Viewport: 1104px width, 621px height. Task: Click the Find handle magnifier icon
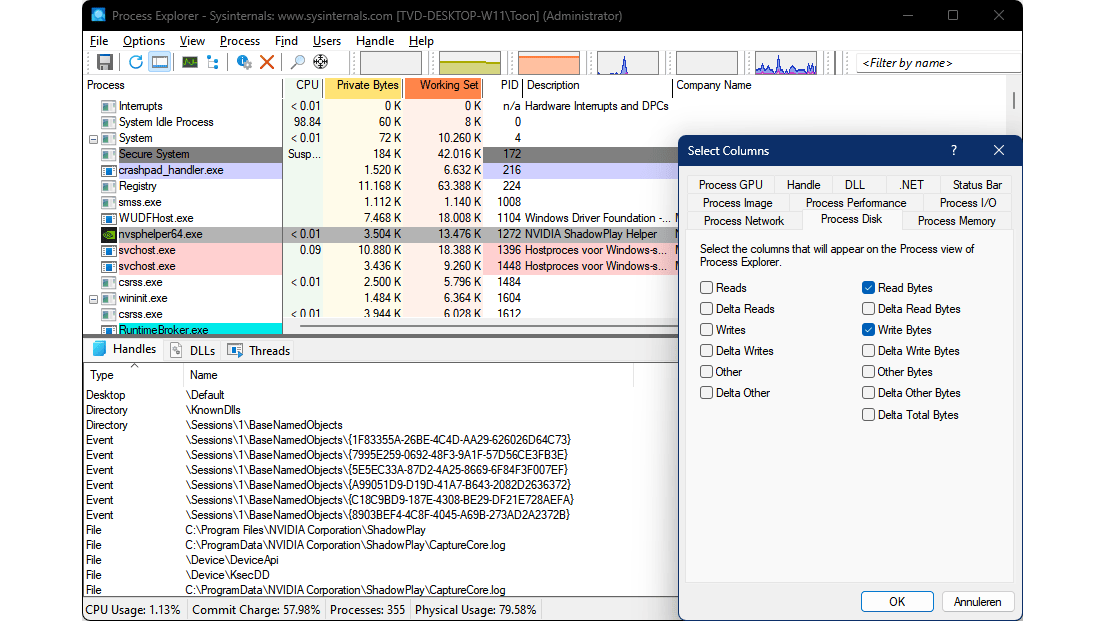(x=297, y=62)
